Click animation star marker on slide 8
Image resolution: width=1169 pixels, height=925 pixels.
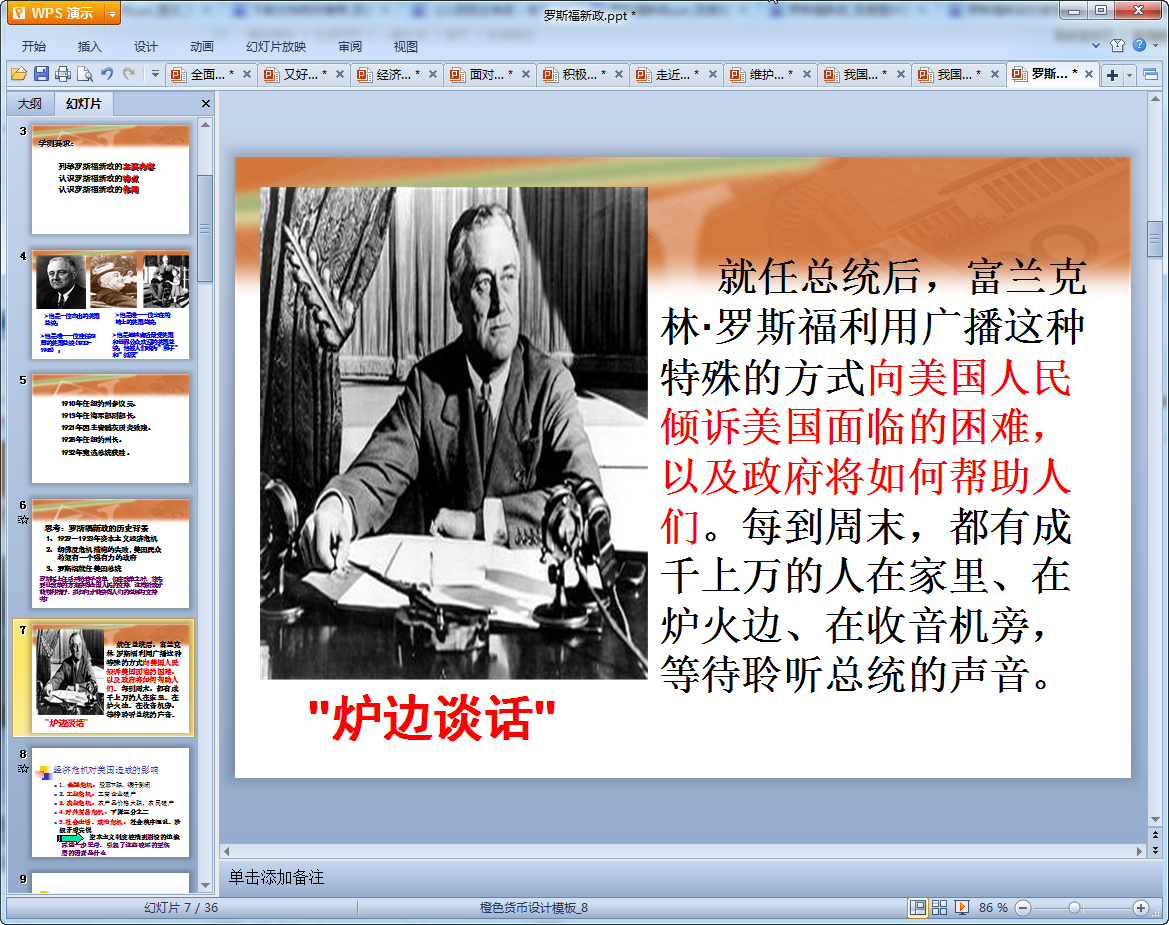[23, 768]
